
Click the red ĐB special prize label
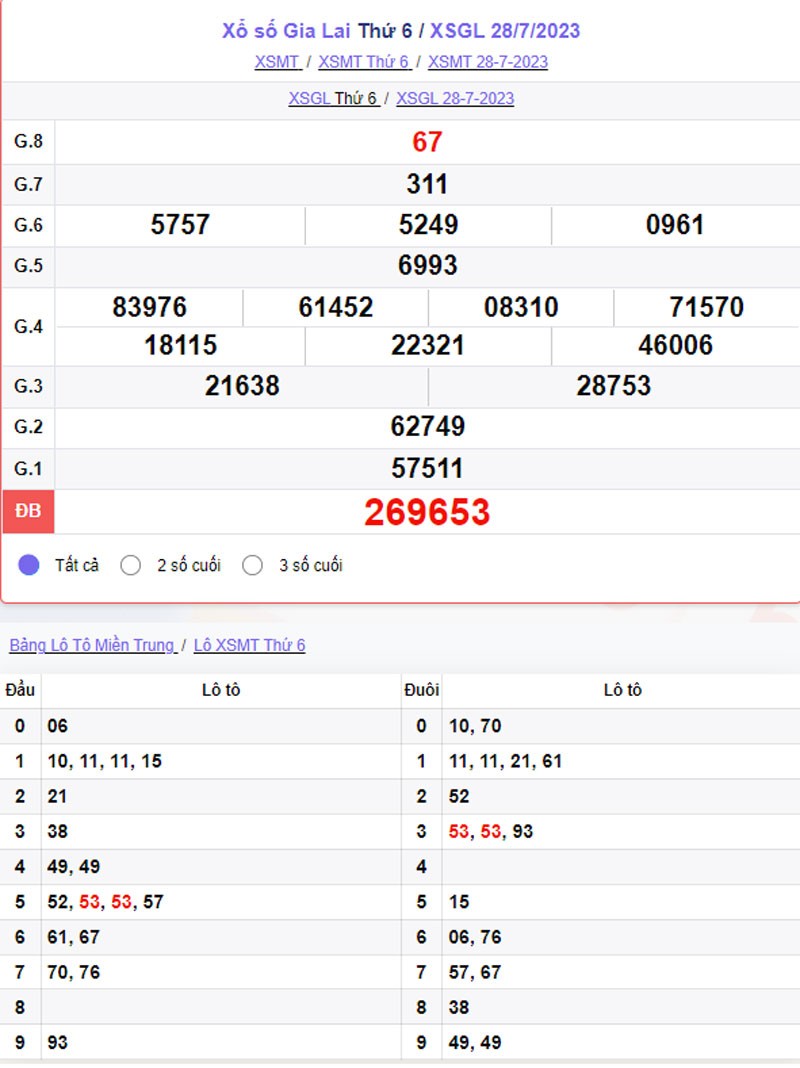(x=28, y=511)
